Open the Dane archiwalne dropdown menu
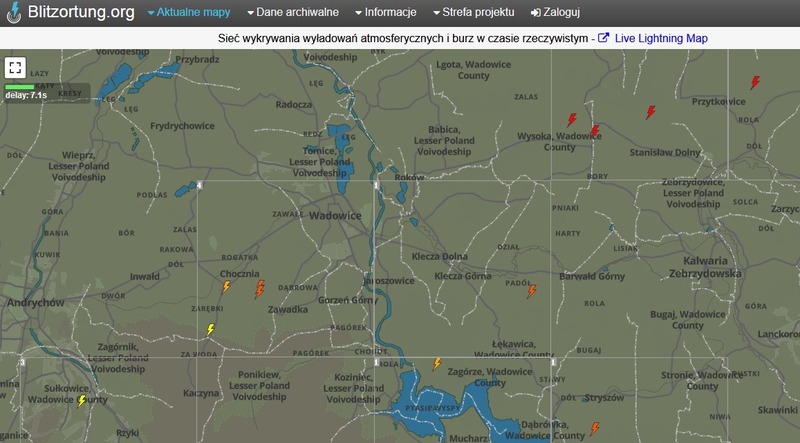Image resolution: width=800 pixels, height=443 pixels. coord(291,13)
